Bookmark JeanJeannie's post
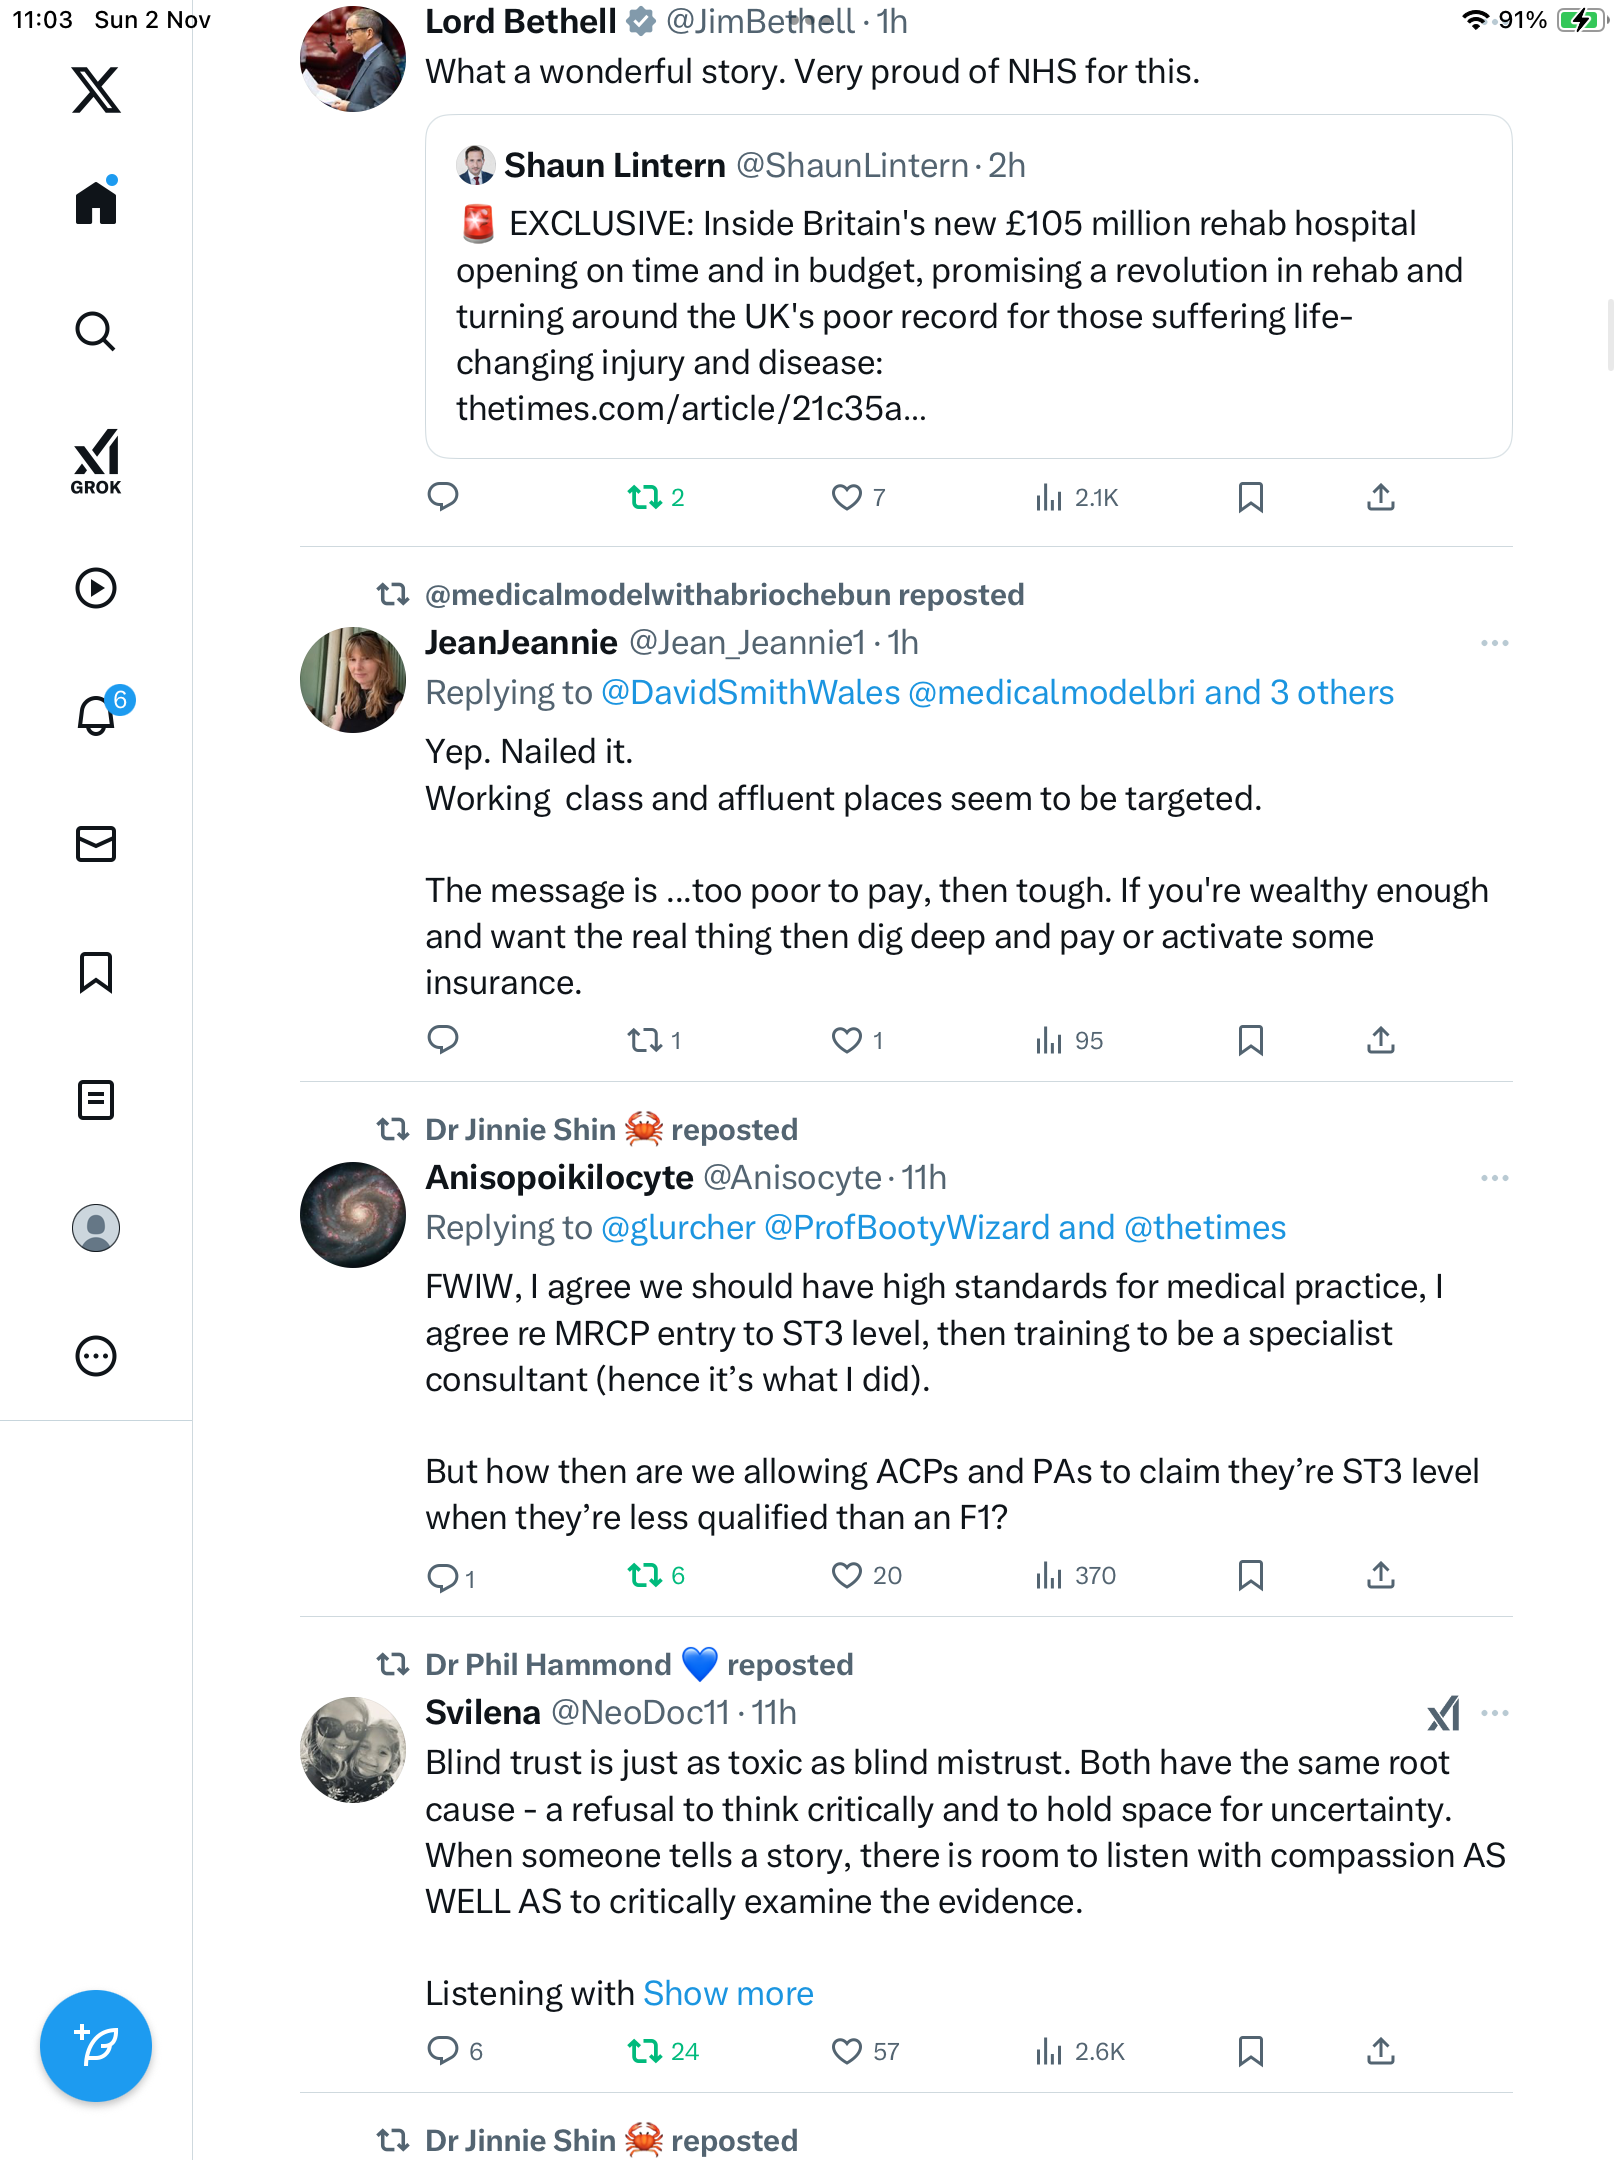 (1250, 1040)
